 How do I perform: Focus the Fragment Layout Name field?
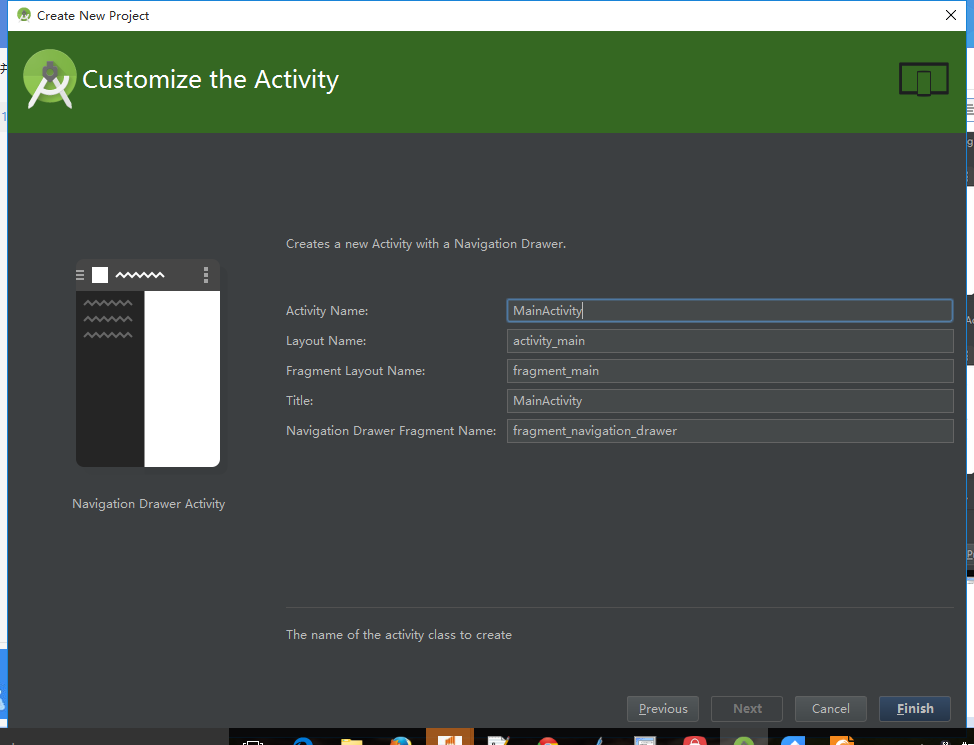click(x=730, y=371)
